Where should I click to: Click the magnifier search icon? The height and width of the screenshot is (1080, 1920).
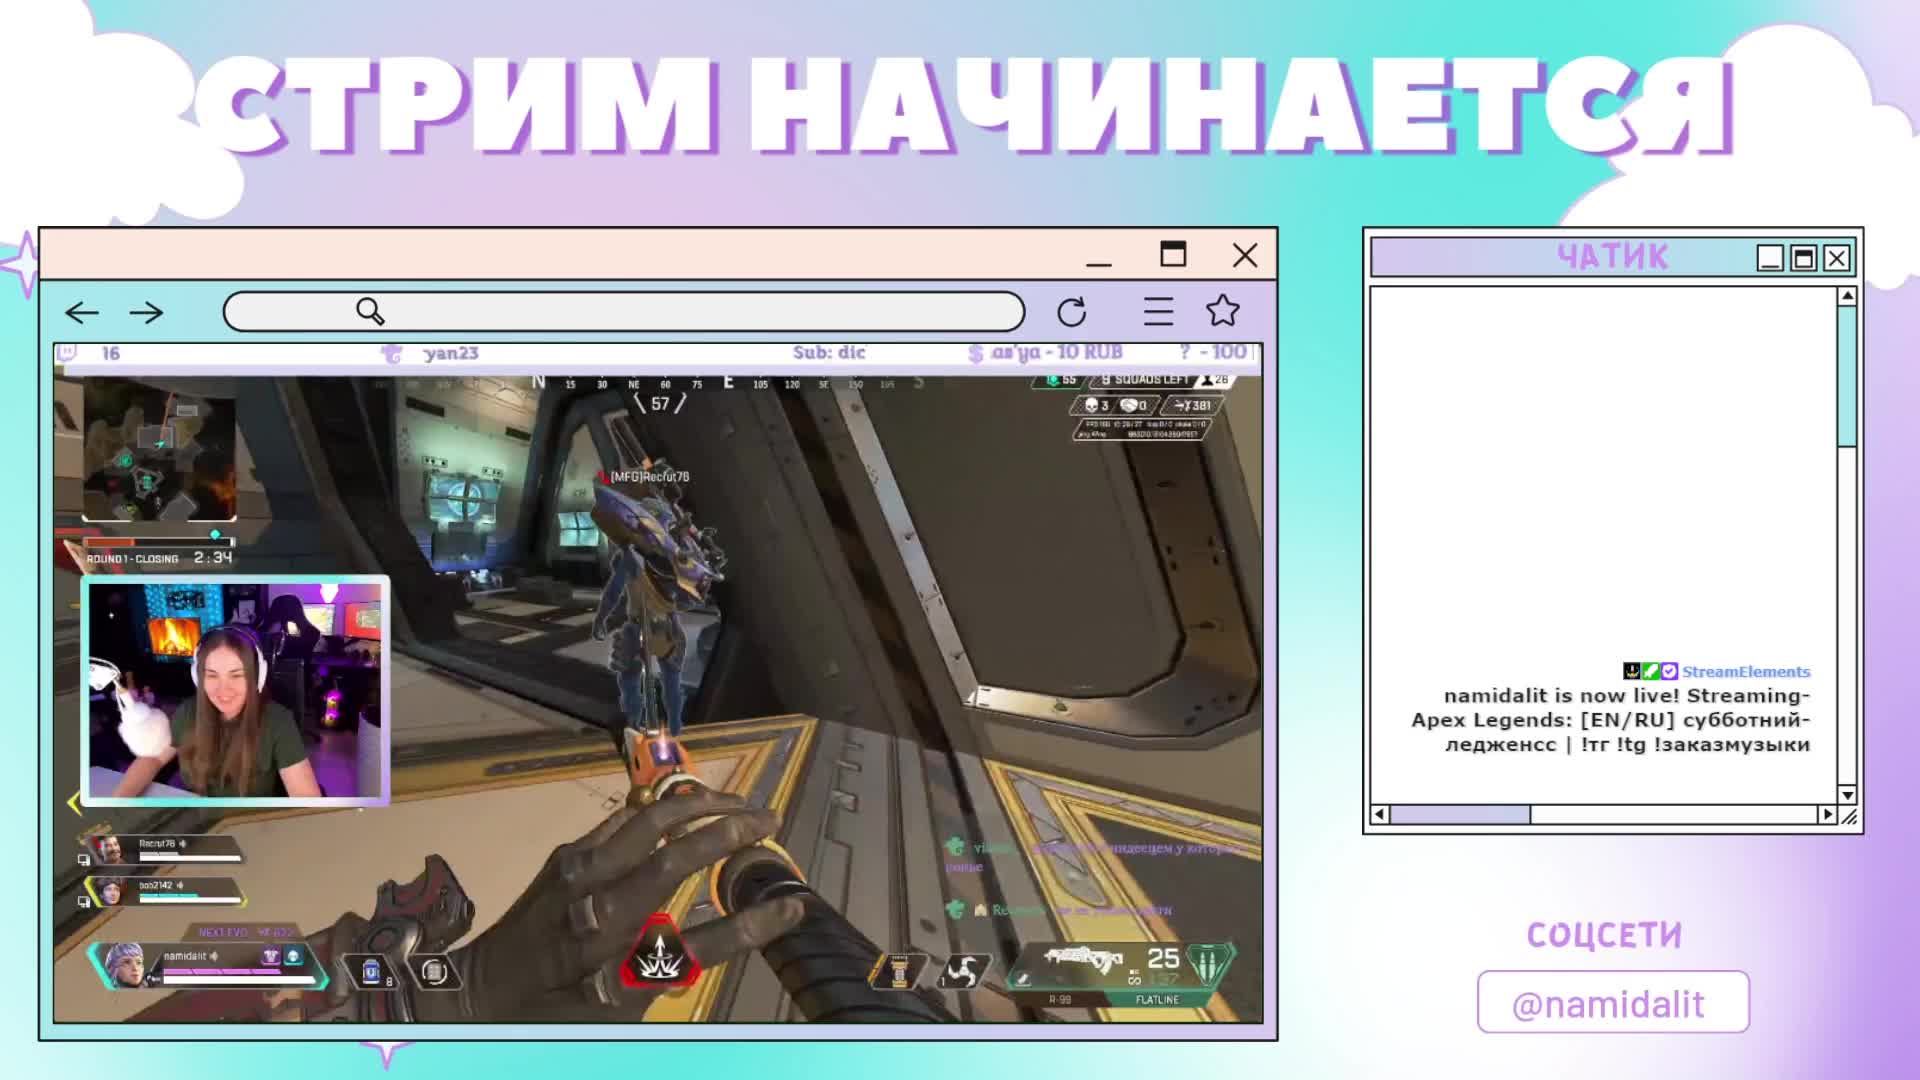pyautogui.click(x=370, y=312)
